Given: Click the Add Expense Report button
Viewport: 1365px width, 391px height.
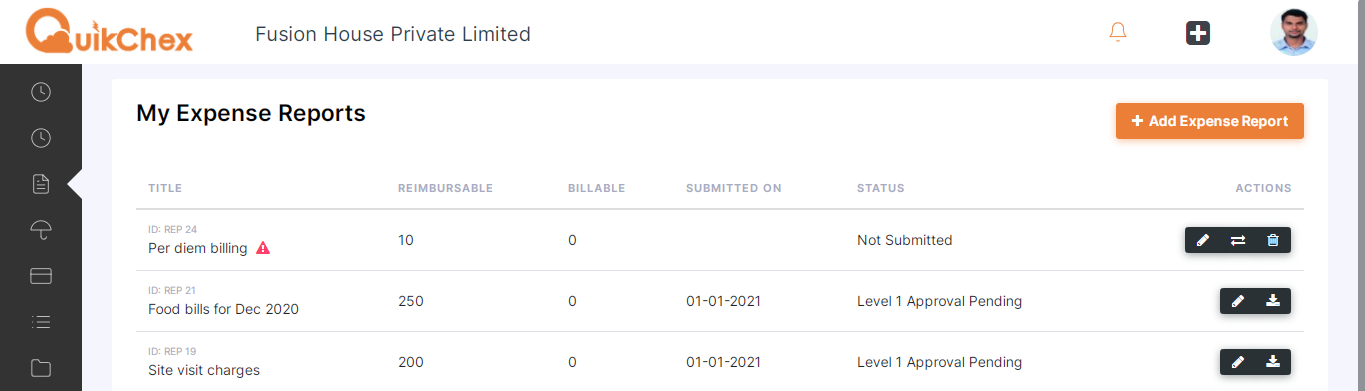Looking at the screenshot, I should click(1210, 121).
